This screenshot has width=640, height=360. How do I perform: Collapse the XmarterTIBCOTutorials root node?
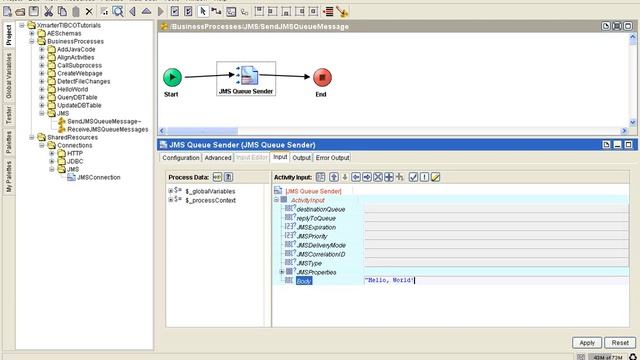tap(22, 25)
